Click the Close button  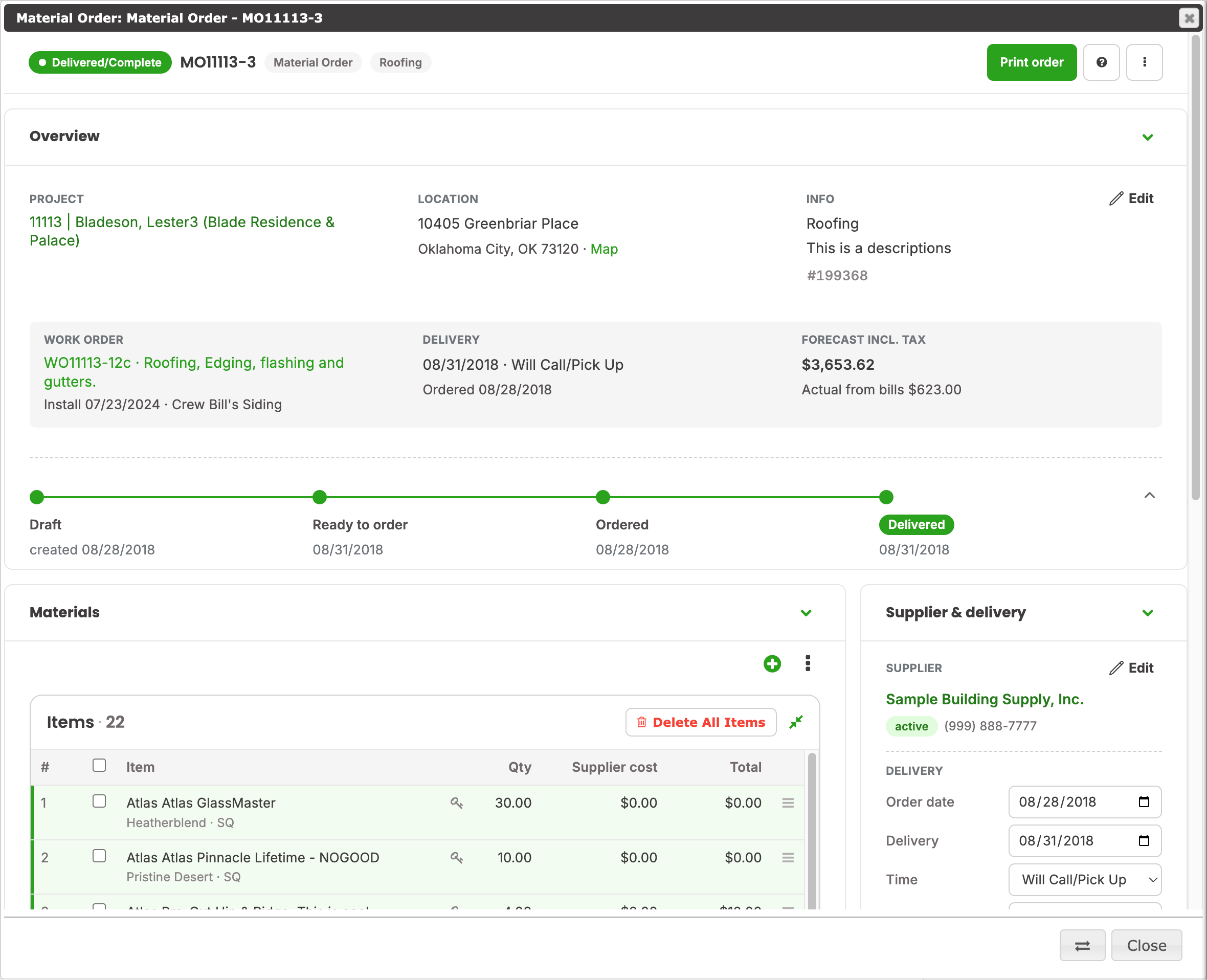coord(1146,946)
